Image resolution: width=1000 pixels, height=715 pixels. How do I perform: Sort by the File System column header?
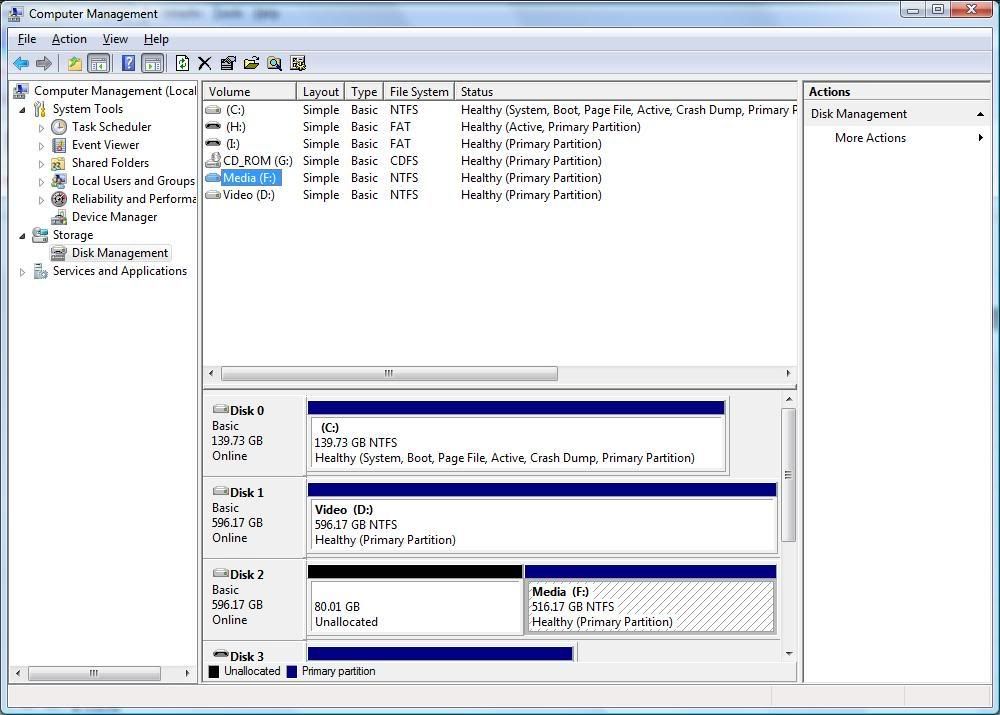[419, 92]
